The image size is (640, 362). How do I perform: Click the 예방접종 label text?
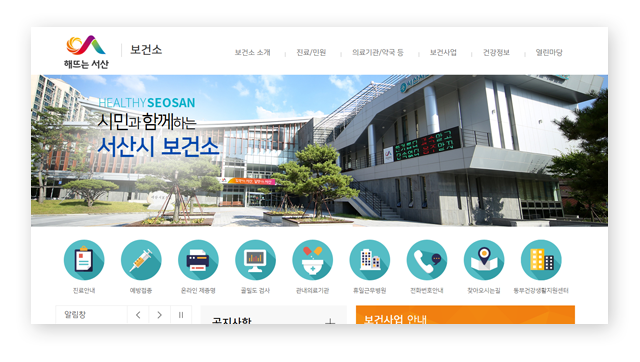coord(141,291)
